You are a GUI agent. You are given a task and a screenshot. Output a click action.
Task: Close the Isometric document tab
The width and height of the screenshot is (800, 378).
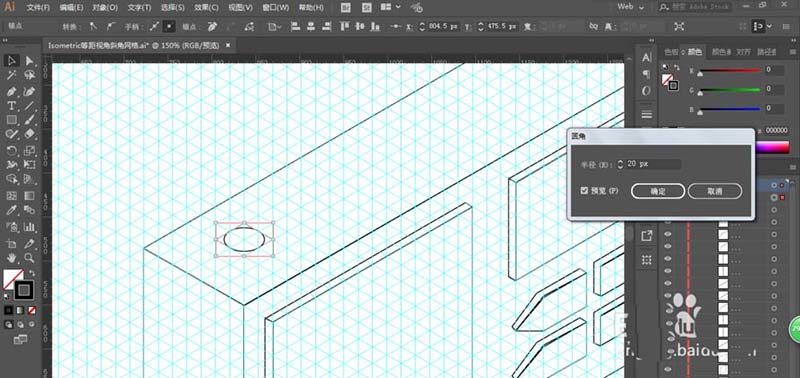(228, 45)
